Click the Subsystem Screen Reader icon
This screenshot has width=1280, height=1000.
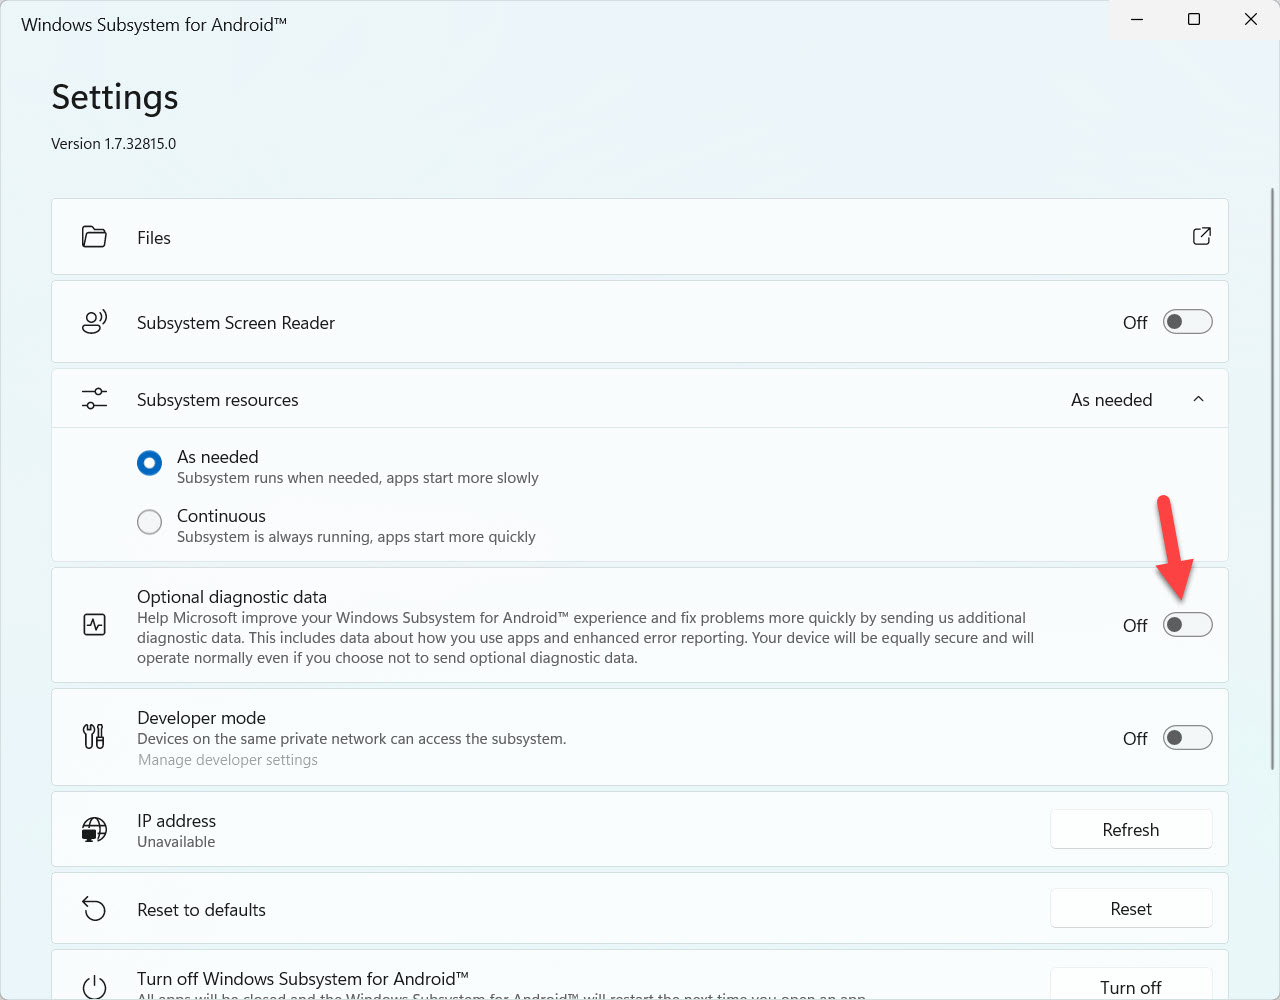point(94,322)
